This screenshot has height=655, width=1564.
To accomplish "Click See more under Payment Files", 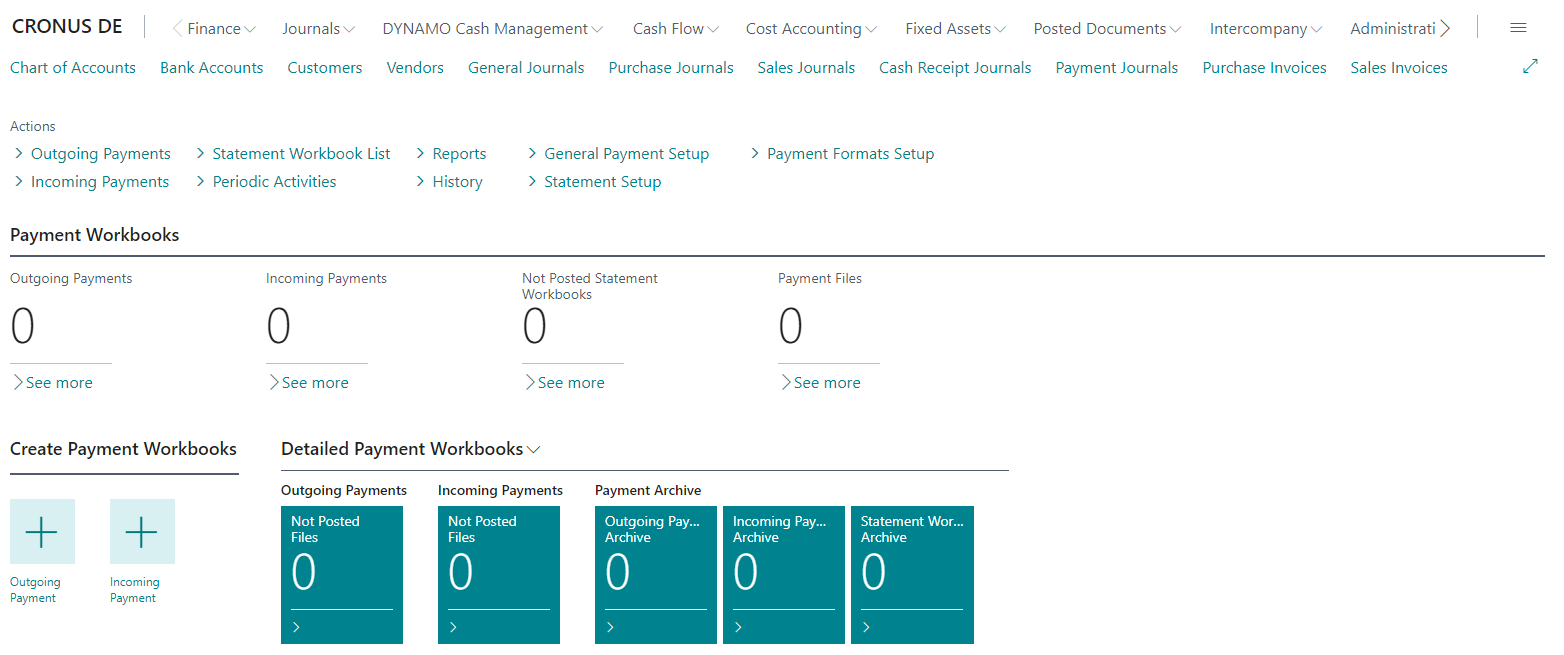I will pyautogui.click(x=820, y=383).
